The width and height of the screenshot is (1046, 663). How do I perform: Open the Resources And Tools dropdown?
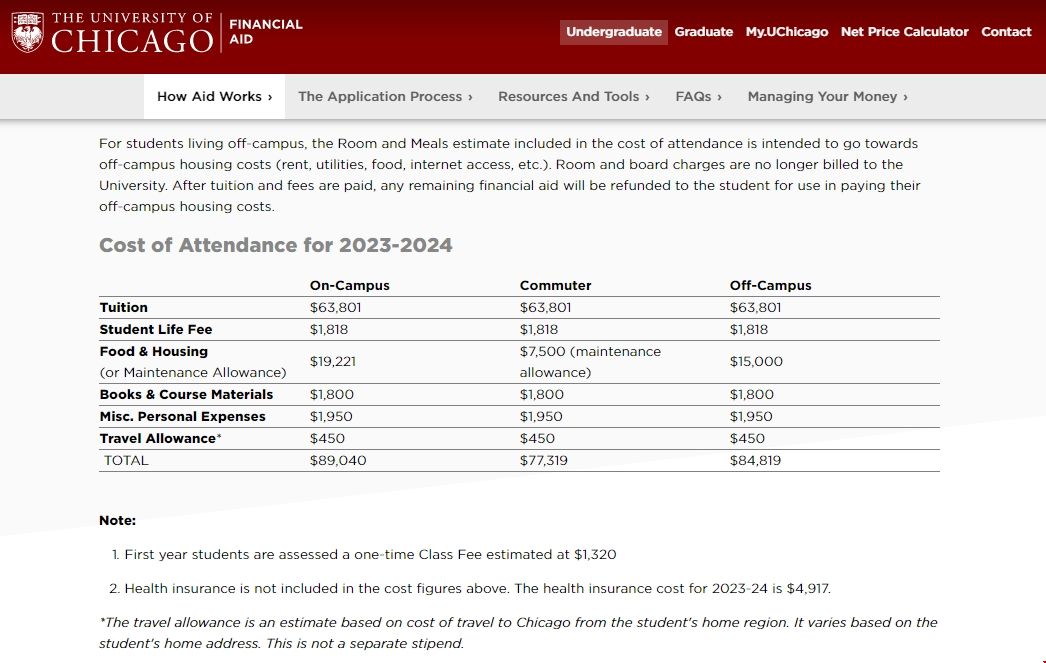[573, 97]
